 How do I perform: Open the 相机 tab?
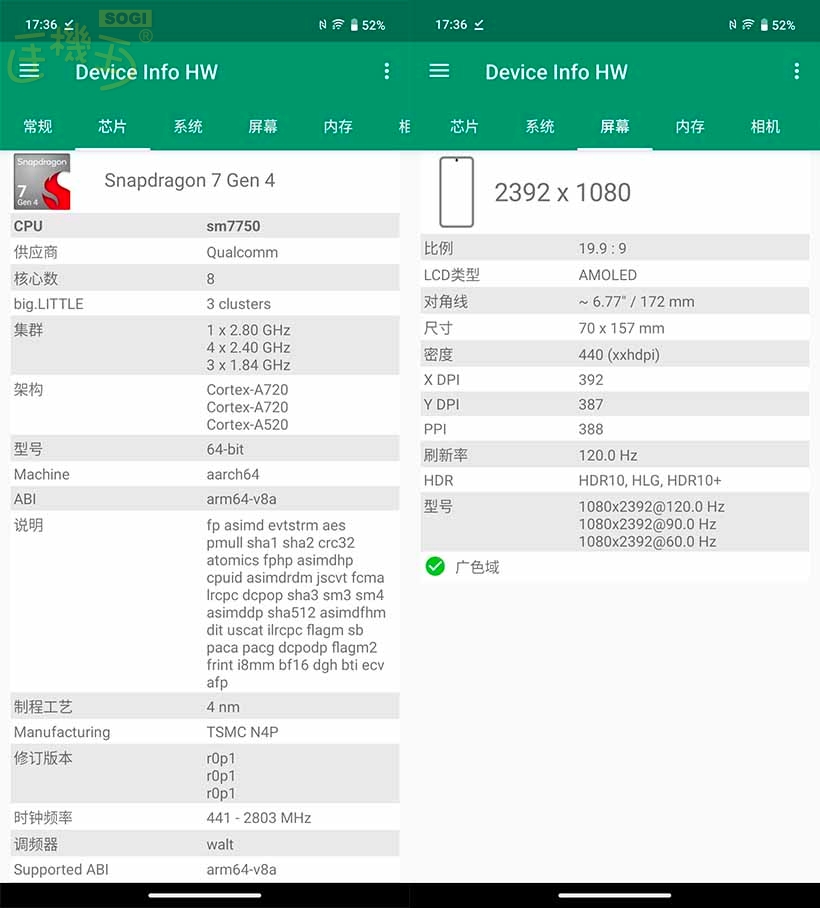pos(765,127)
